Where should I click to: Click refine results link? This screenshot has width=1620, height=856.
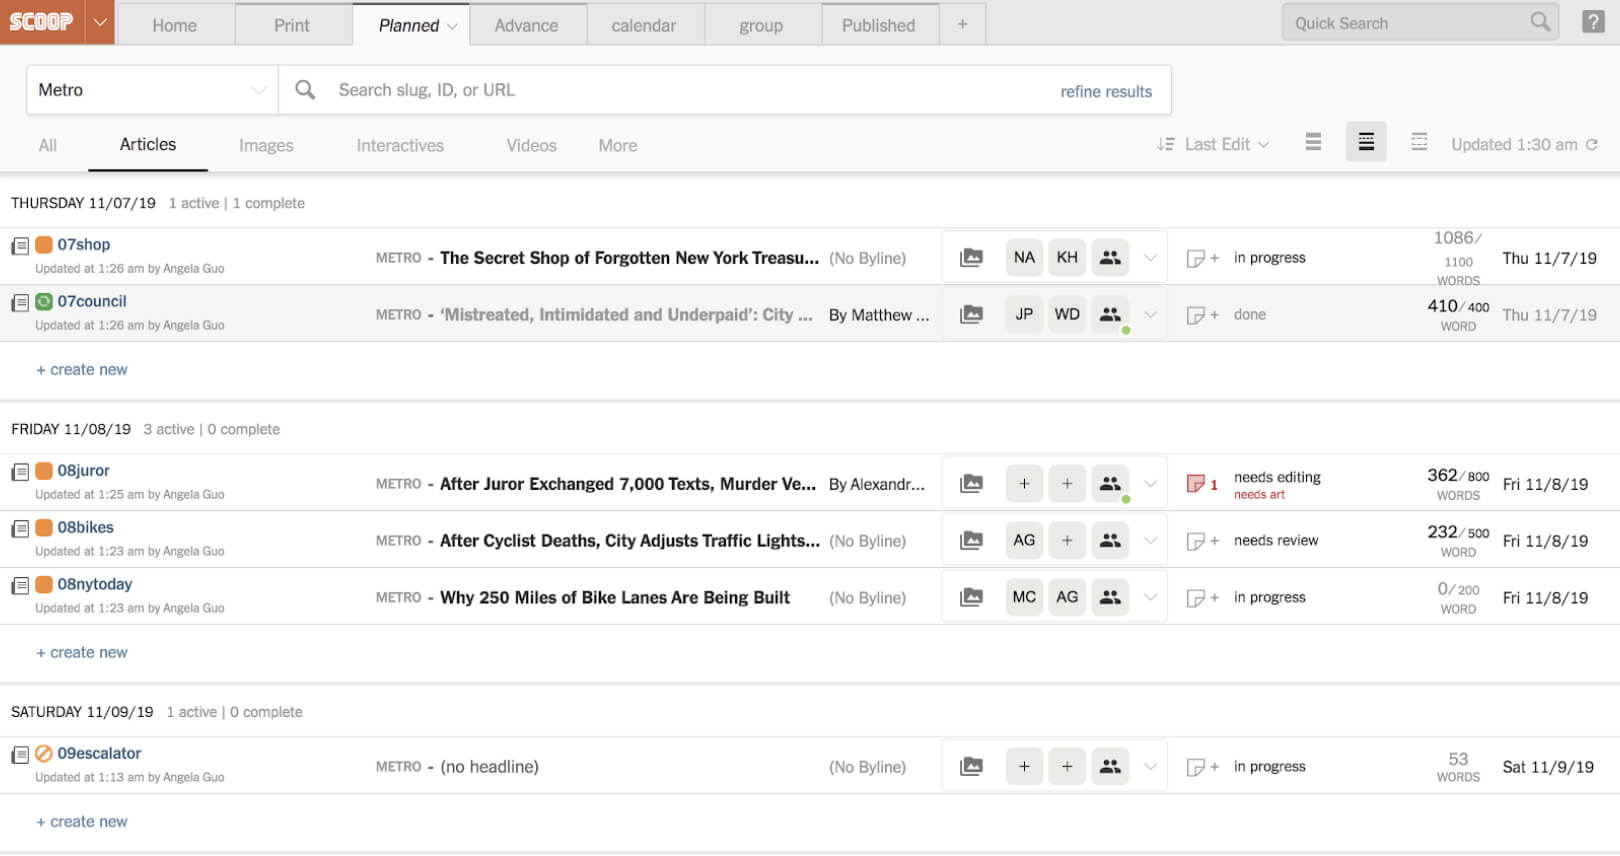(1106, 92)
